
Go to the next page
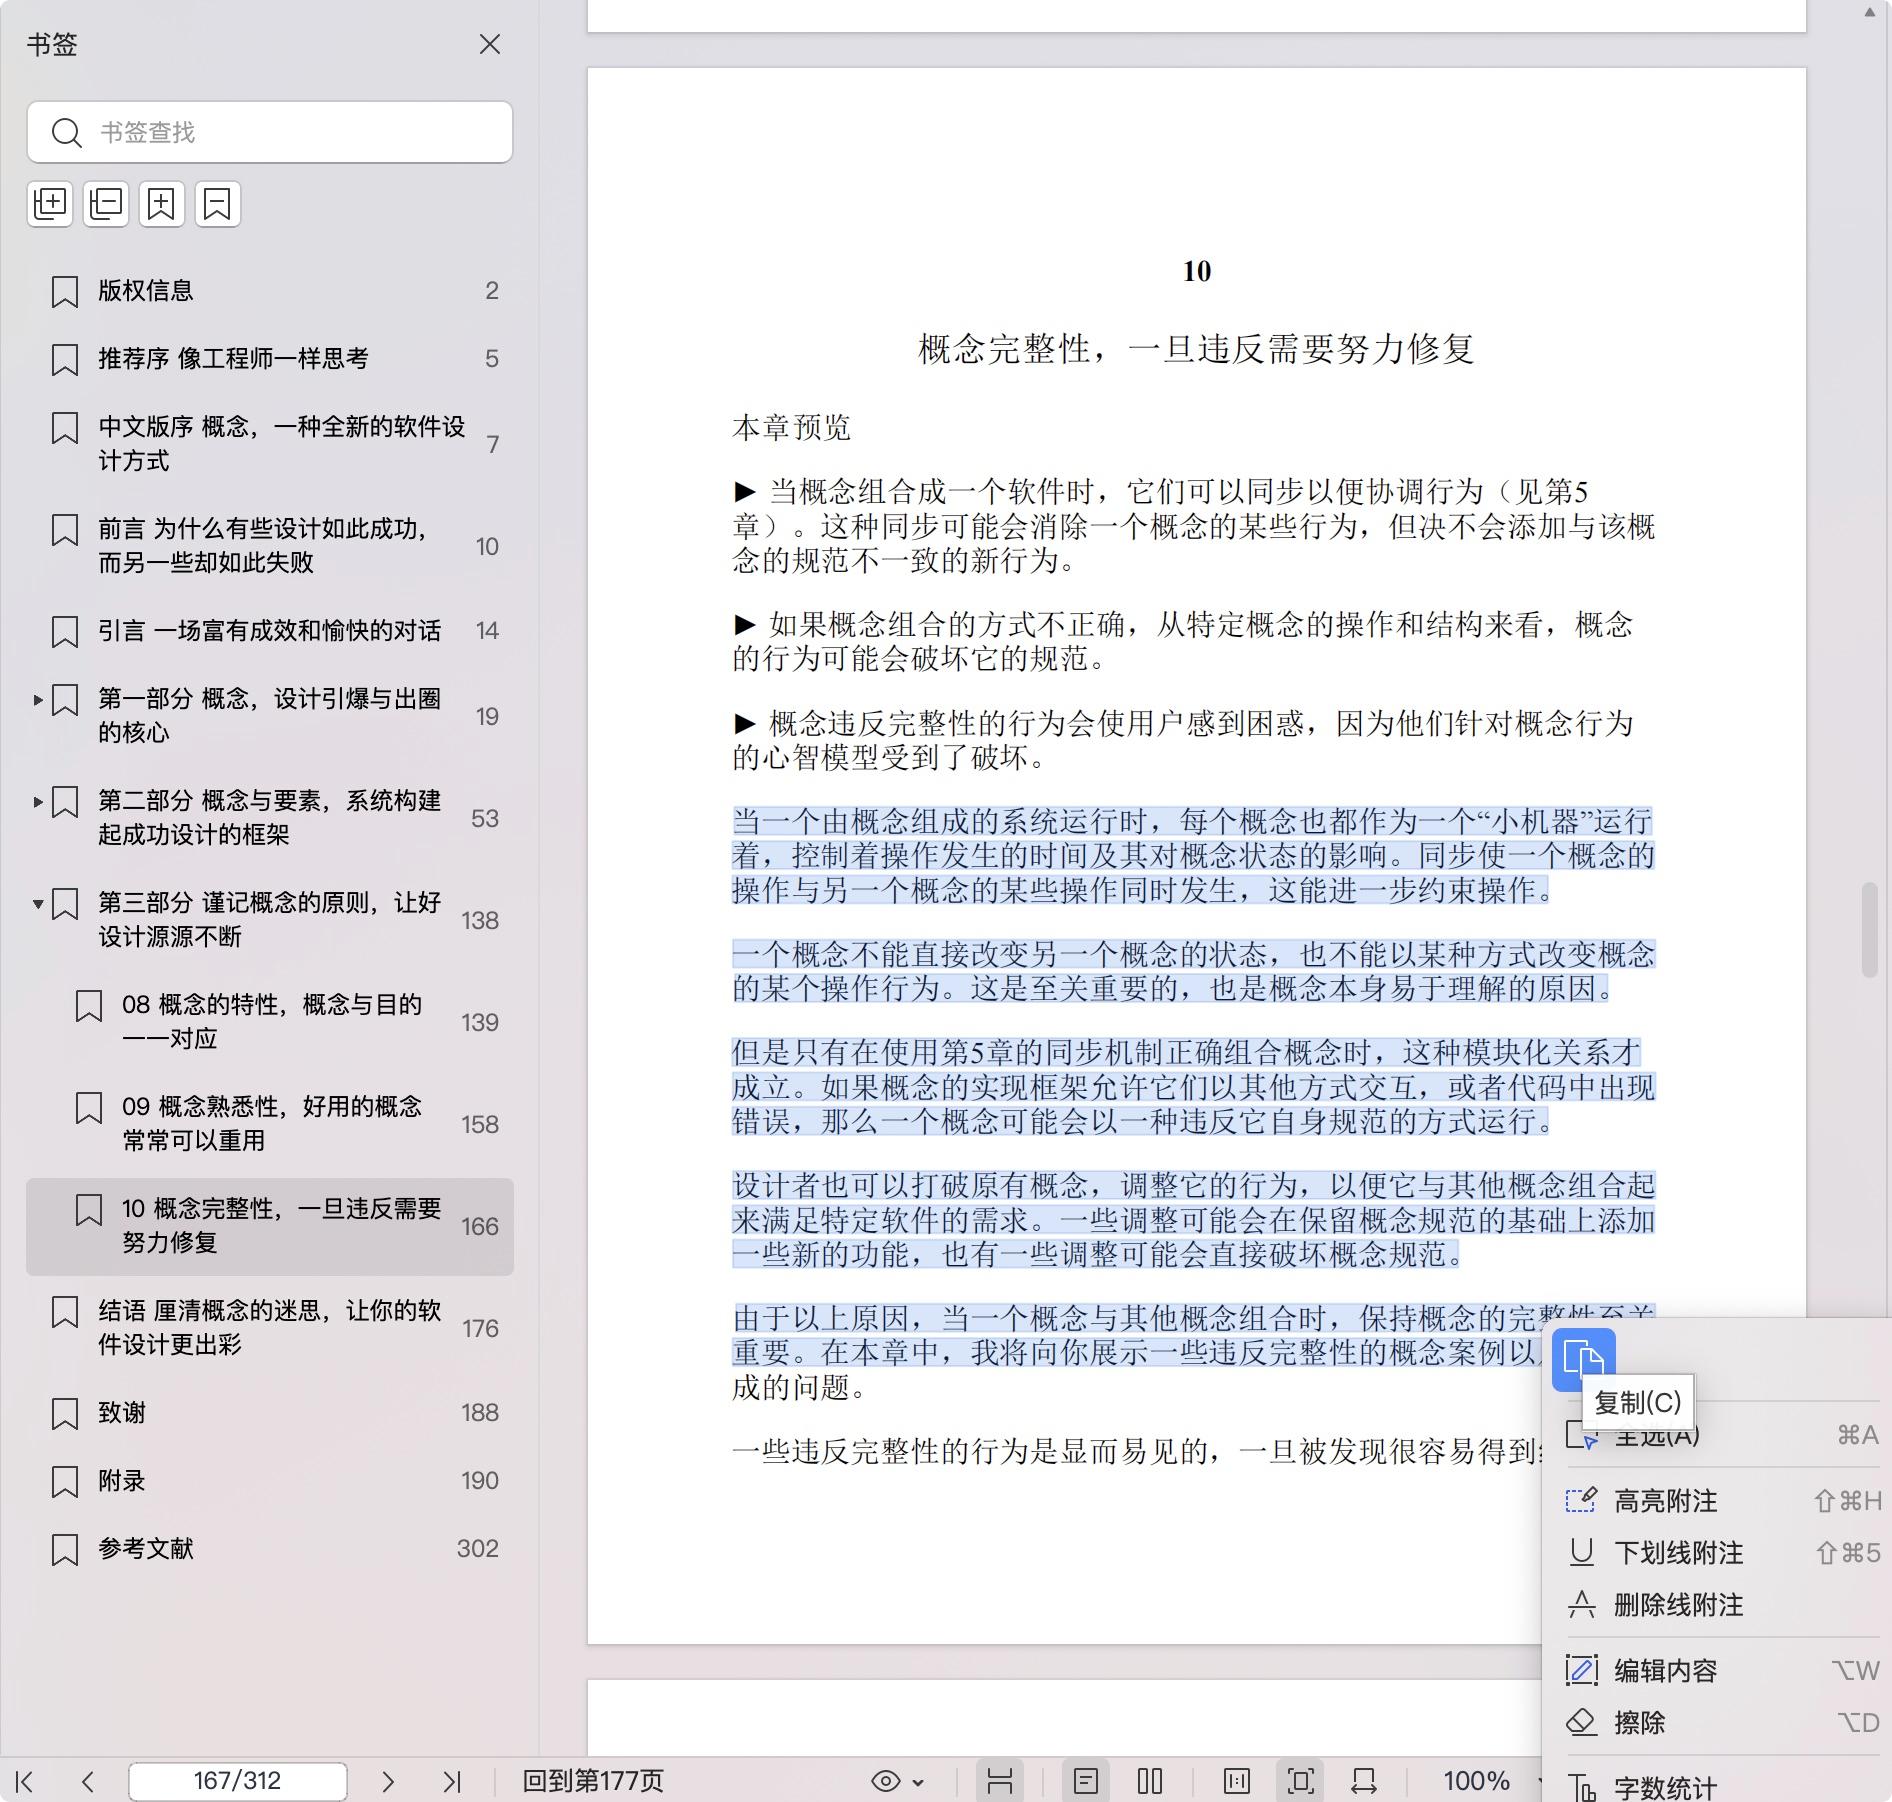click(x=388, y=1781)
